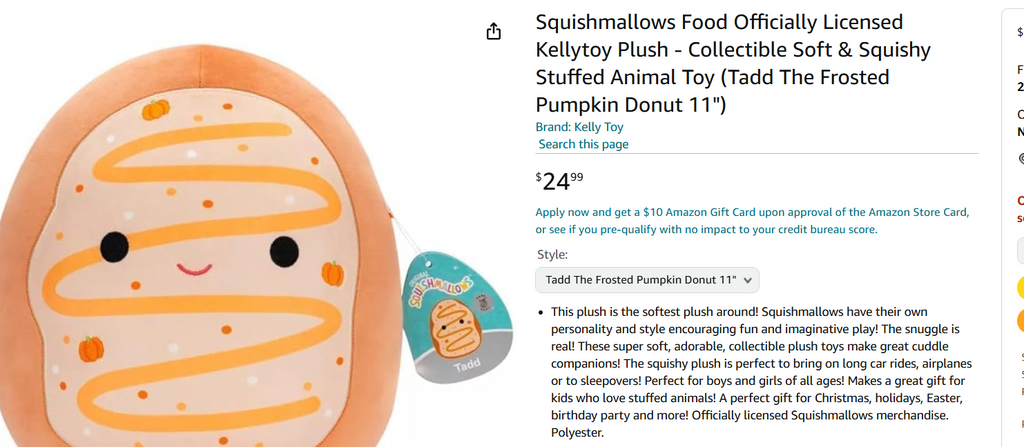Click the Squishmallows logo on the hang tag
The width and height of the screenshot is (1024, 447).
pos(441,286)
